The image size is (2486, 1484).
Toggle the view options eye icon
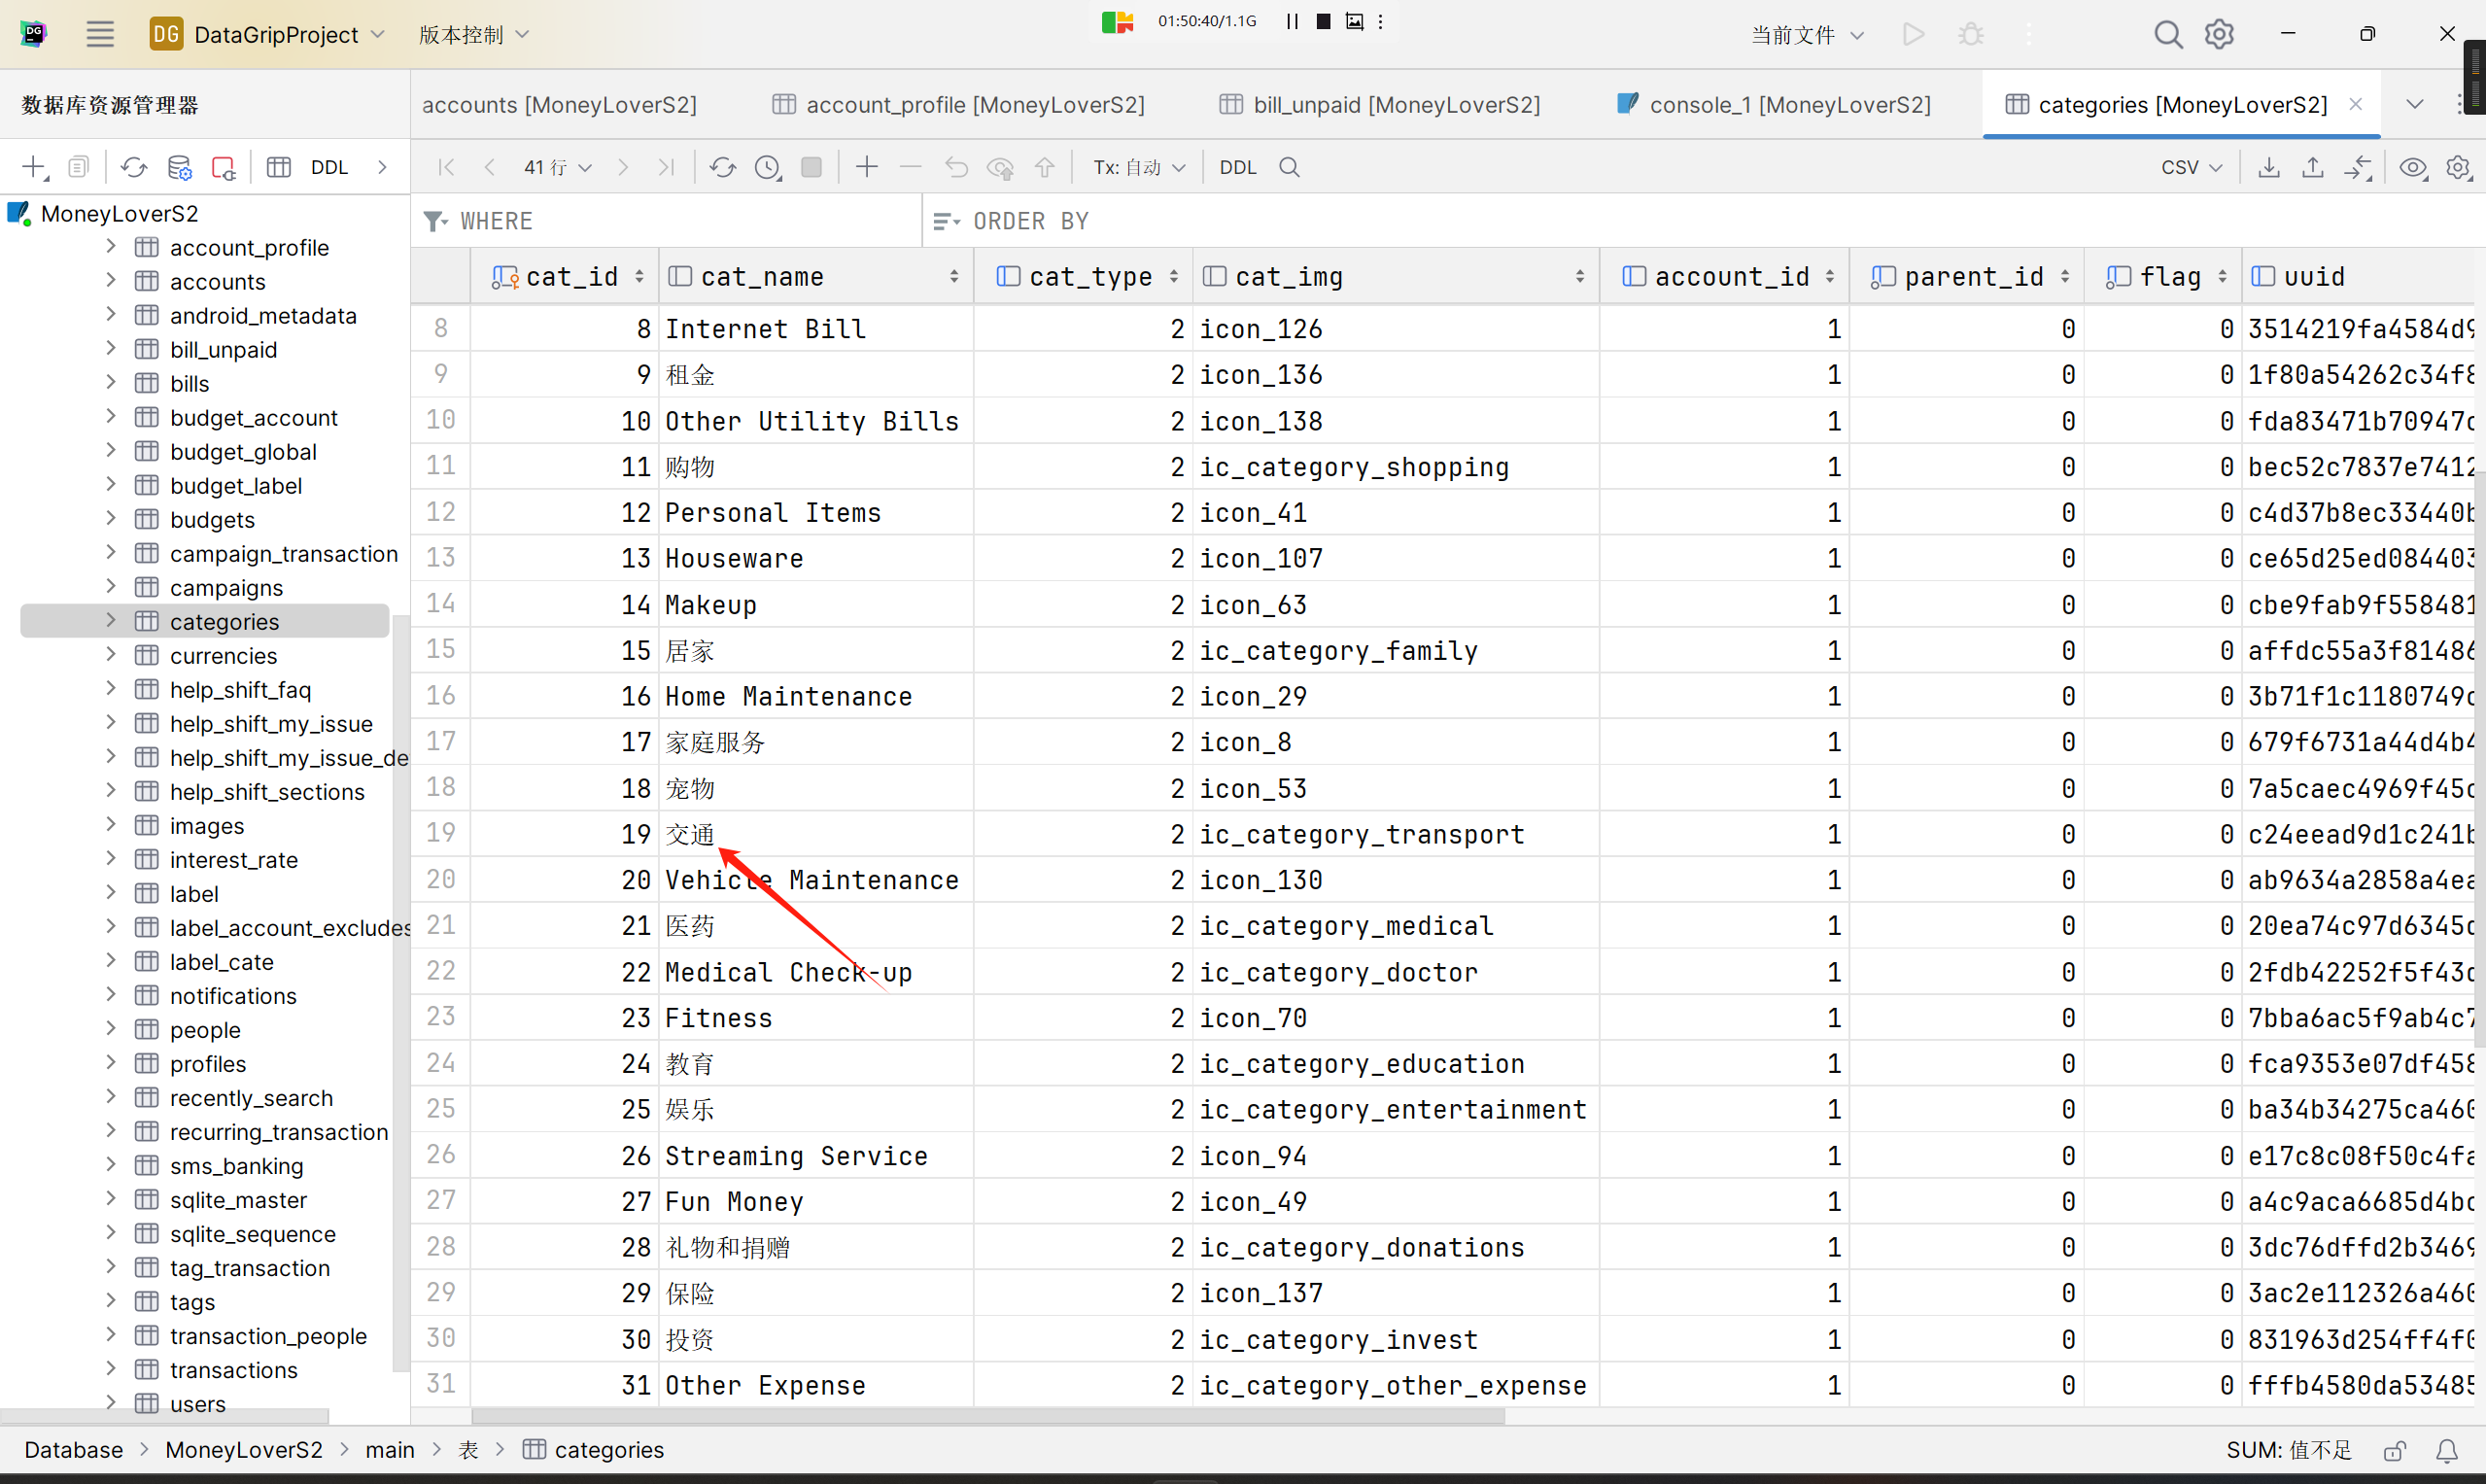[2413, 167]
